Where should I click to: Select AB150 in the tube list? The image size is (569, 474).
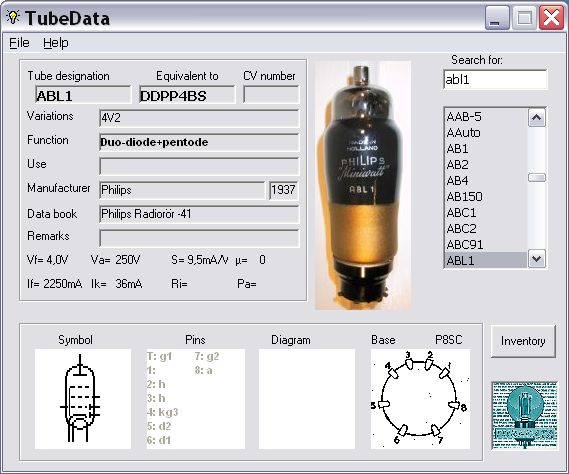click(486, 196)
